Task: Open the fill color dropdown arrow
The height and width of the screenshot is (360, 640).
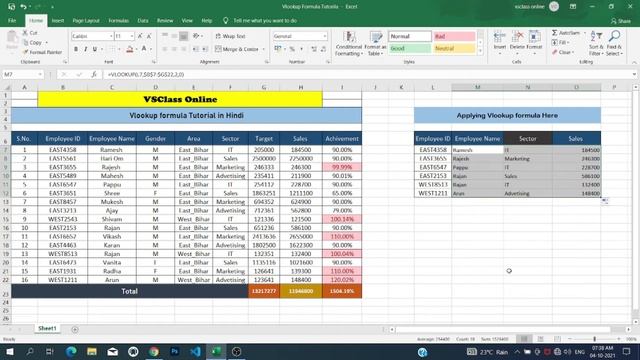Action: coord(136,49)
